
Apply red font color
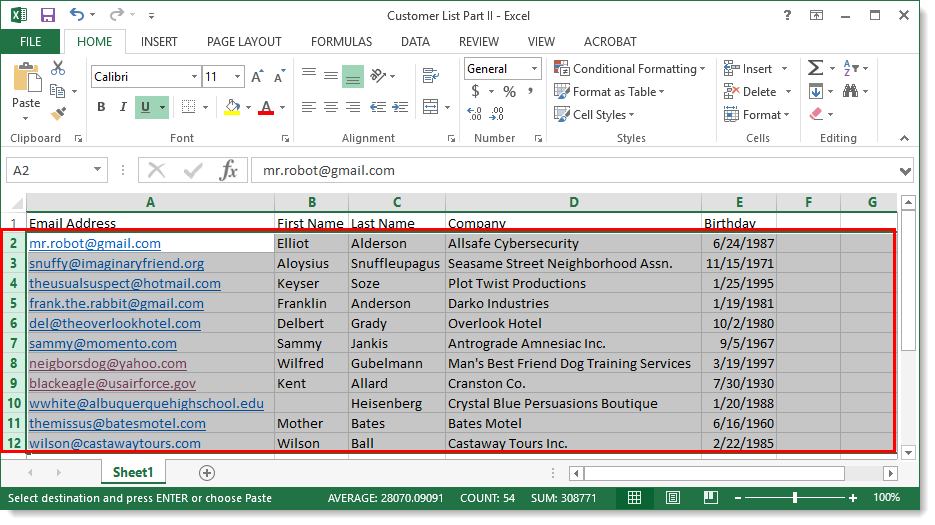(x=266, y=107)
